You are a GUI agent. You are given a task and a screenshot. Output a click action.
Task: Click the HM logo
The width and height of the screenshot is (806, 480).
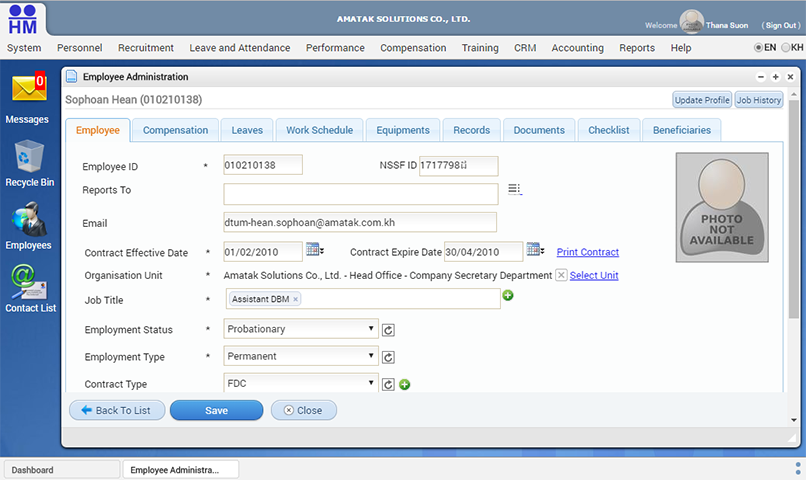click(x=23, y=20)
